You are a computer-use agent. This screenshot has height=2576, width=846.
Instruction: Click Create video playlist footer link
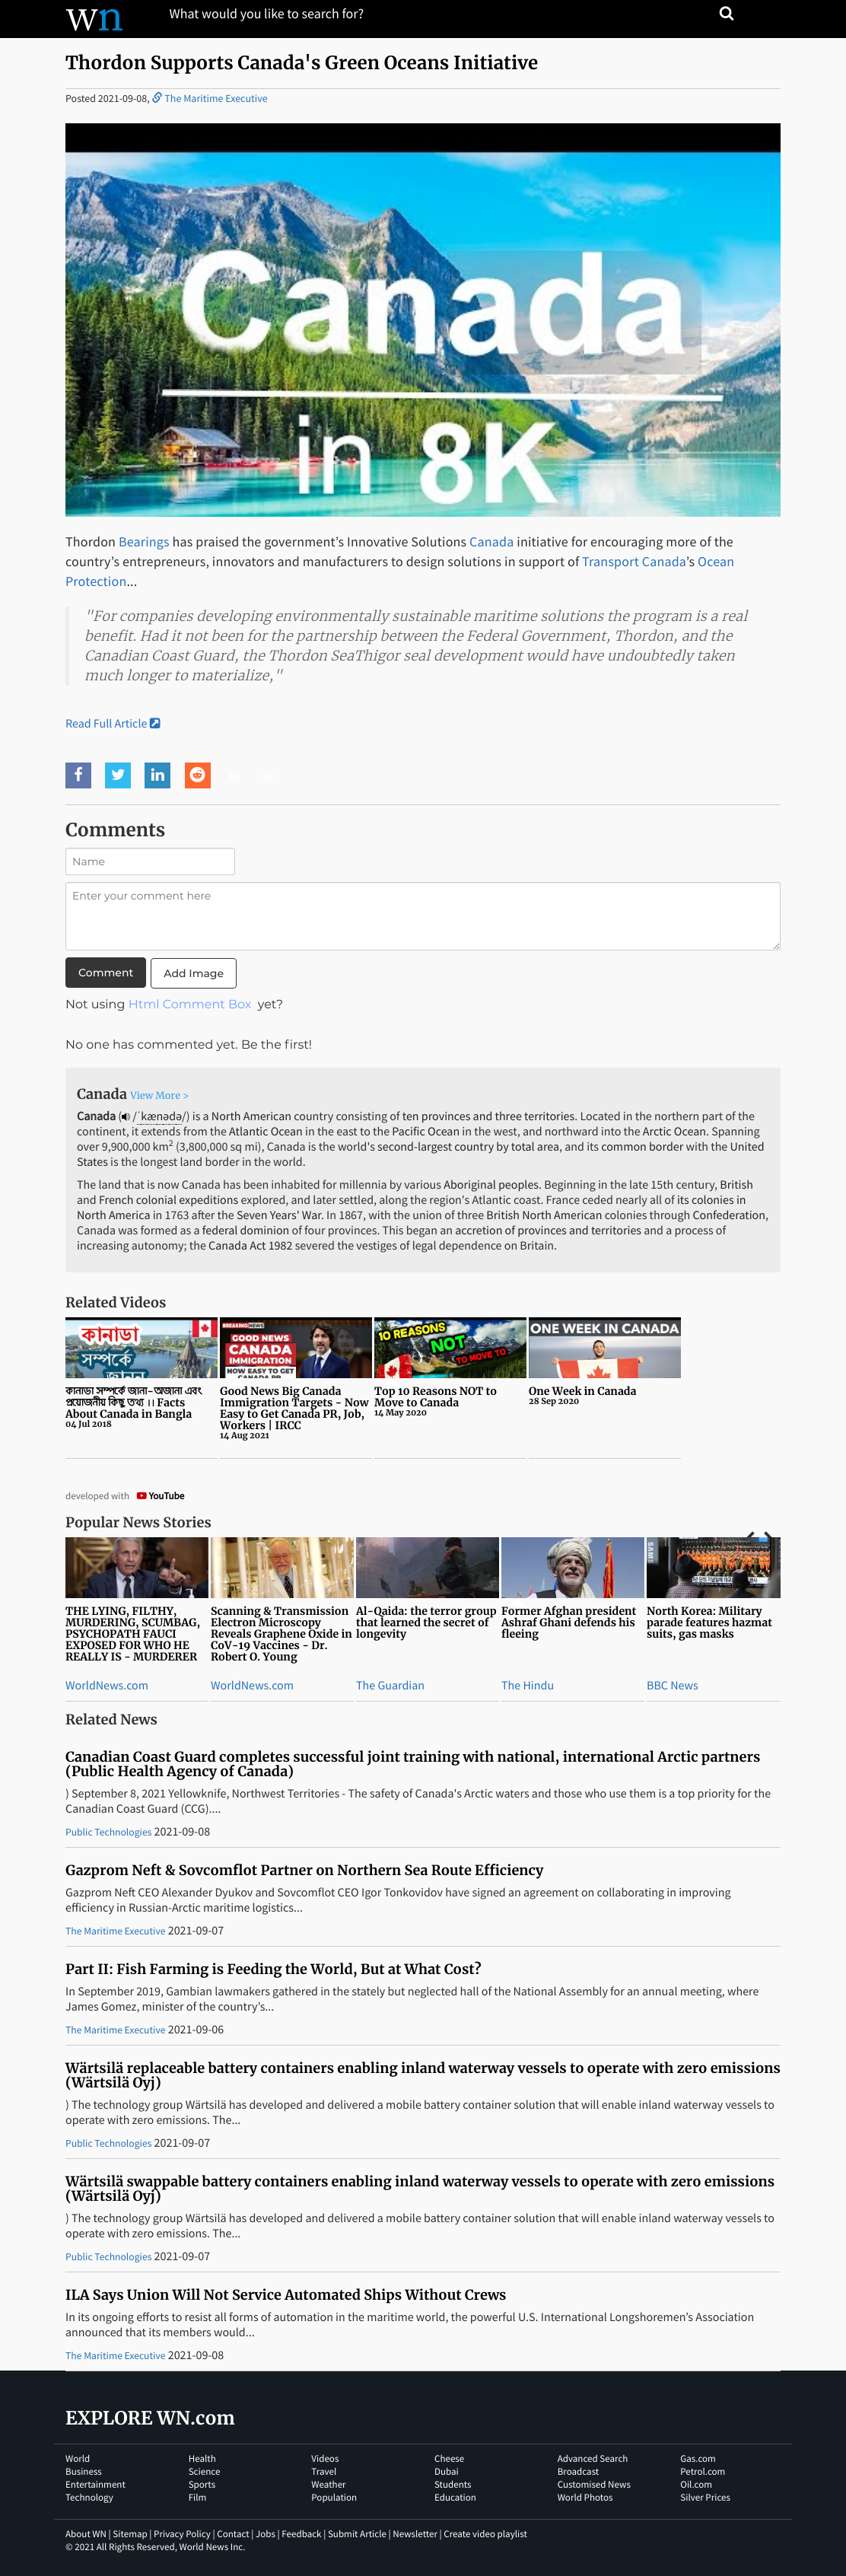coord(485,2534)
